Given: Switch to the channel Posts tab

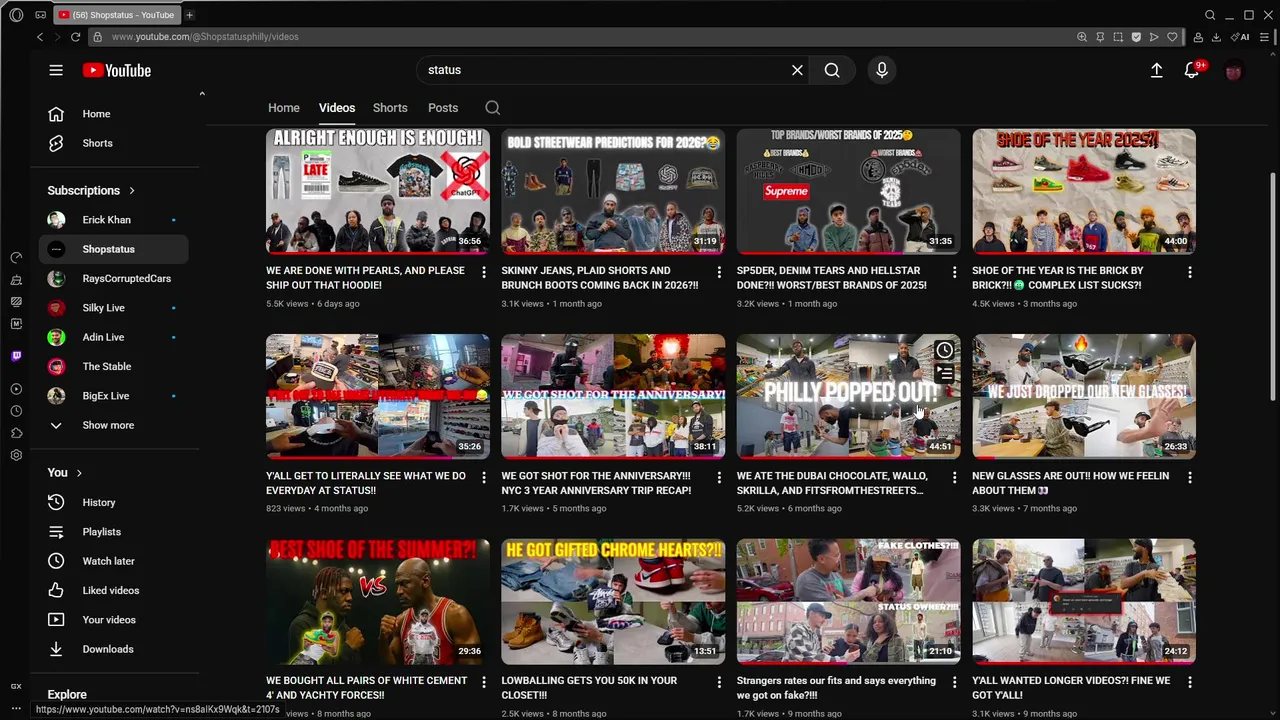Looking at the screenshot, I should (443, 108).
